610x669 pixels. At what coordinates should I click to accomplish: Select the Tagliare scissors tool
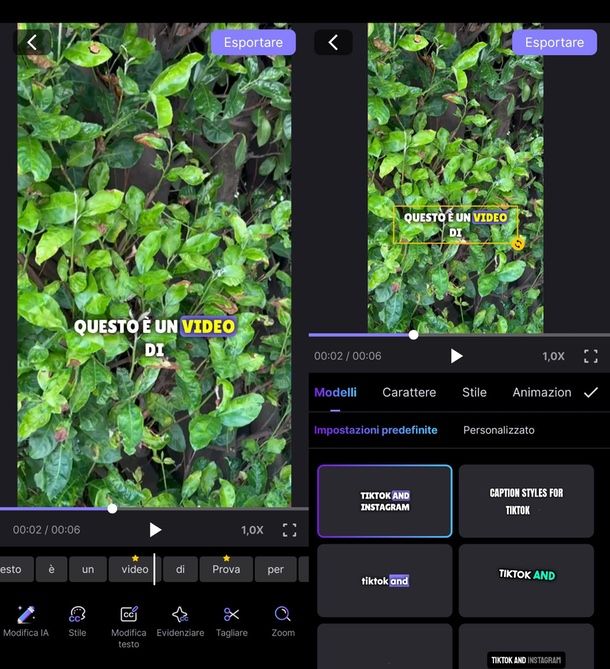[232, 622]
